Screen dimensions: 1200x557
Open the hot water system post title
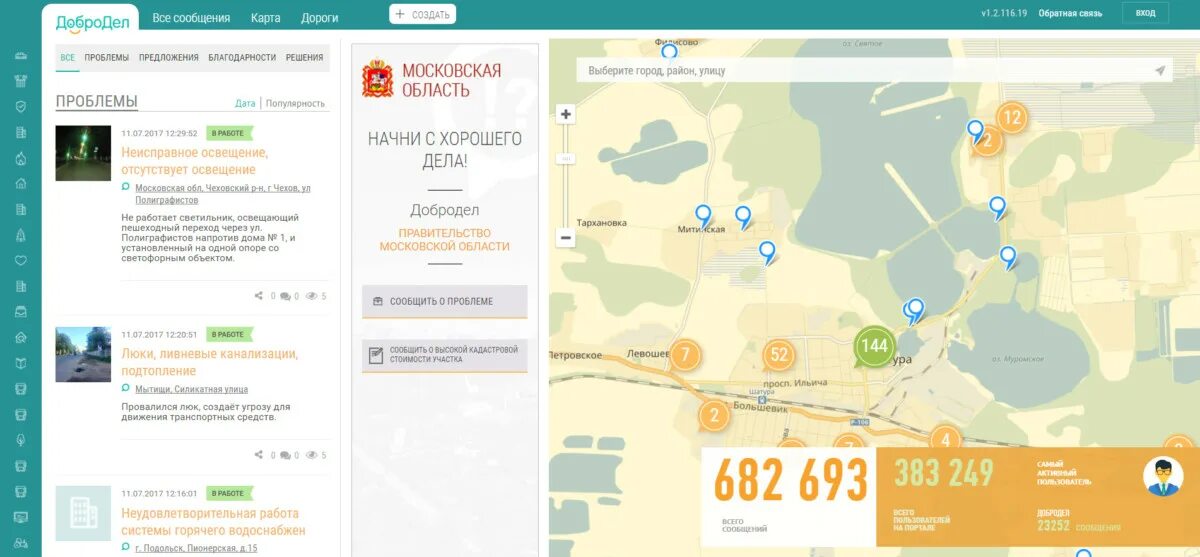pyautogui.click(x=213, y=522)
